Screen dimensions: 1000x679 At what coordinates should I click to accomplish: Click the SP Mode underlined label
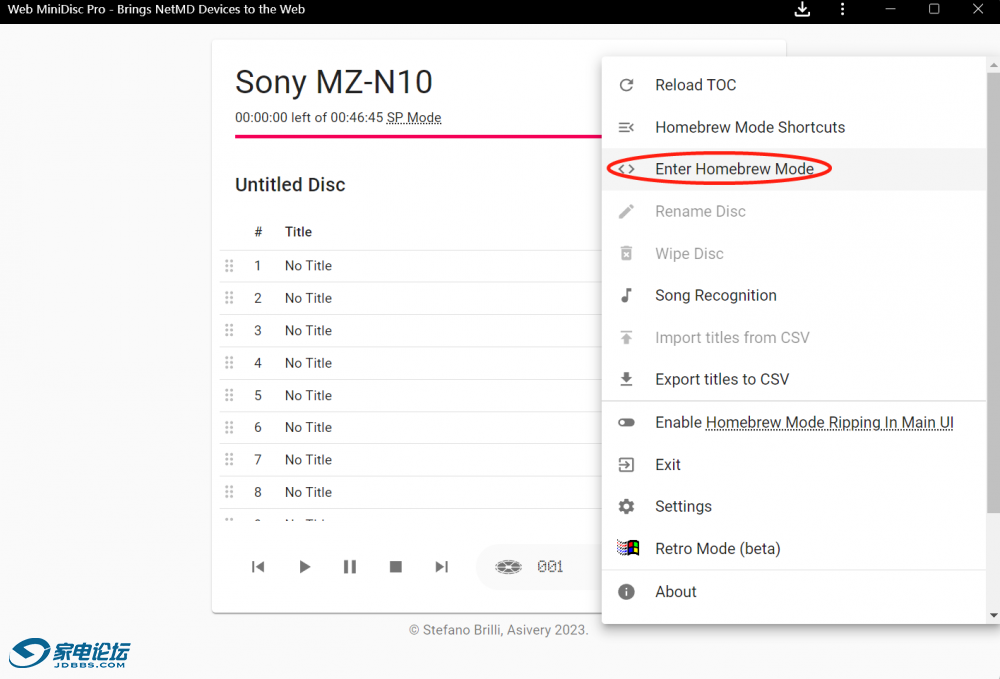coord(414,118)
